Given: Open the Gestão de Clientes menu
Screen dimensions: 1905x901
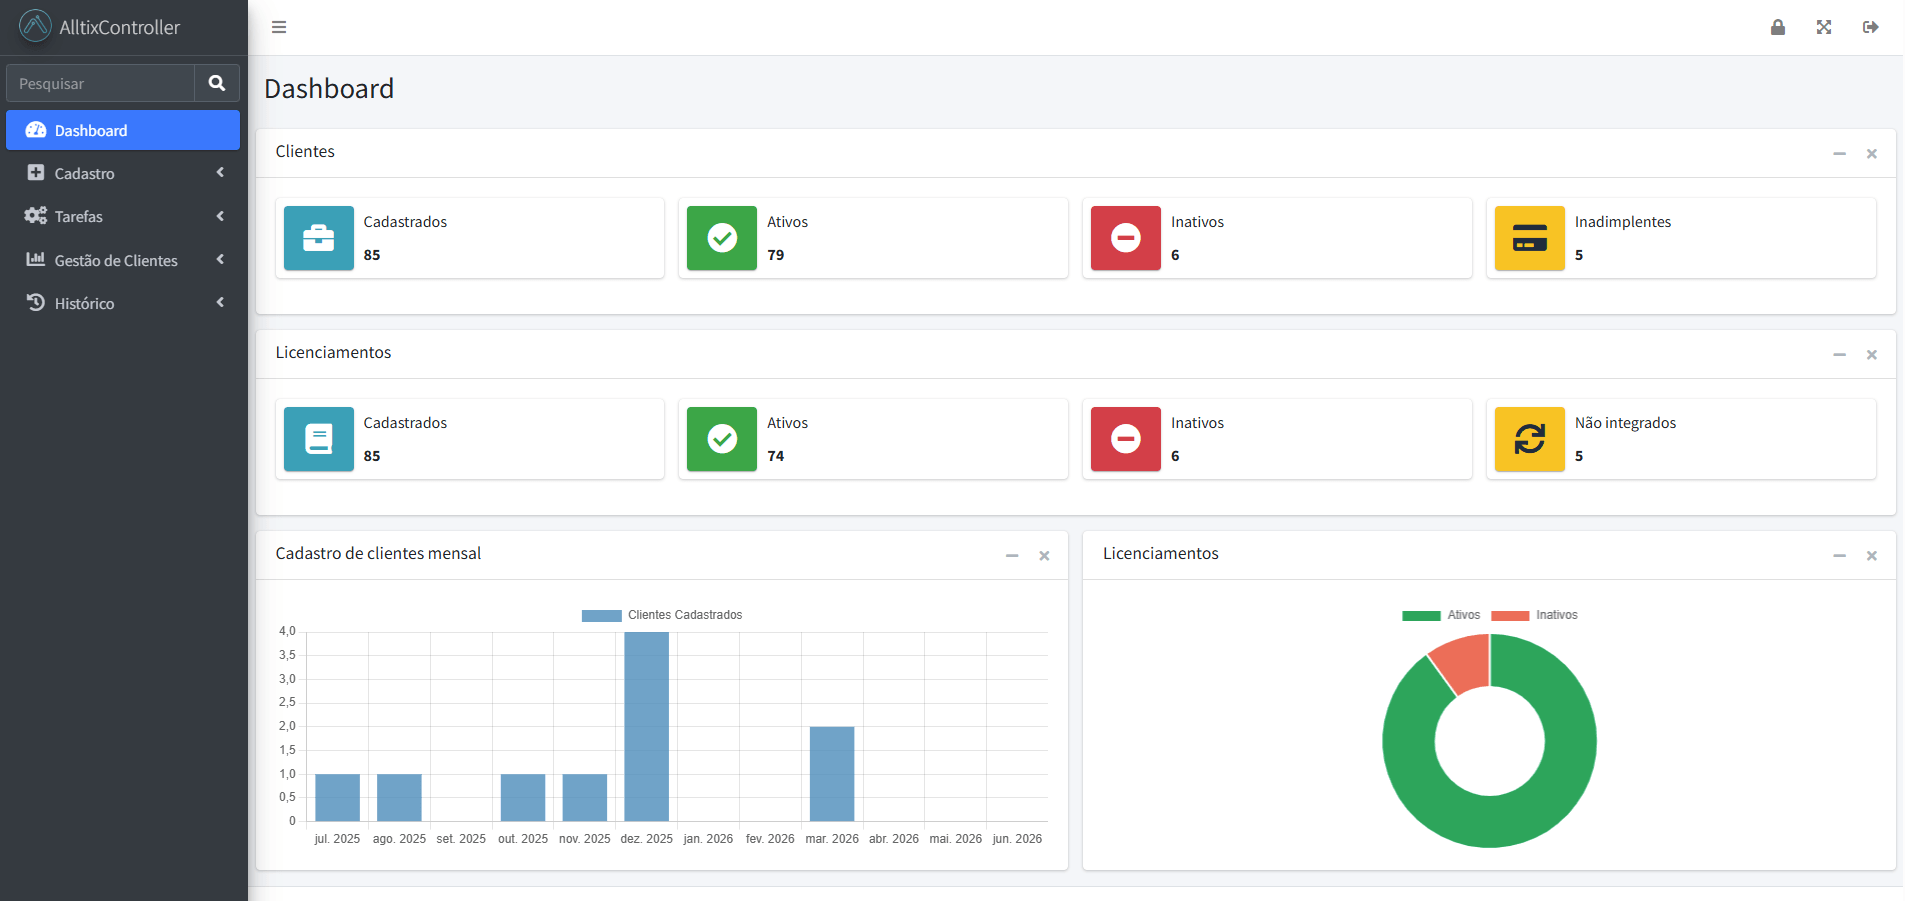Looking at the screenshot, I should click(x=123, y=259).
